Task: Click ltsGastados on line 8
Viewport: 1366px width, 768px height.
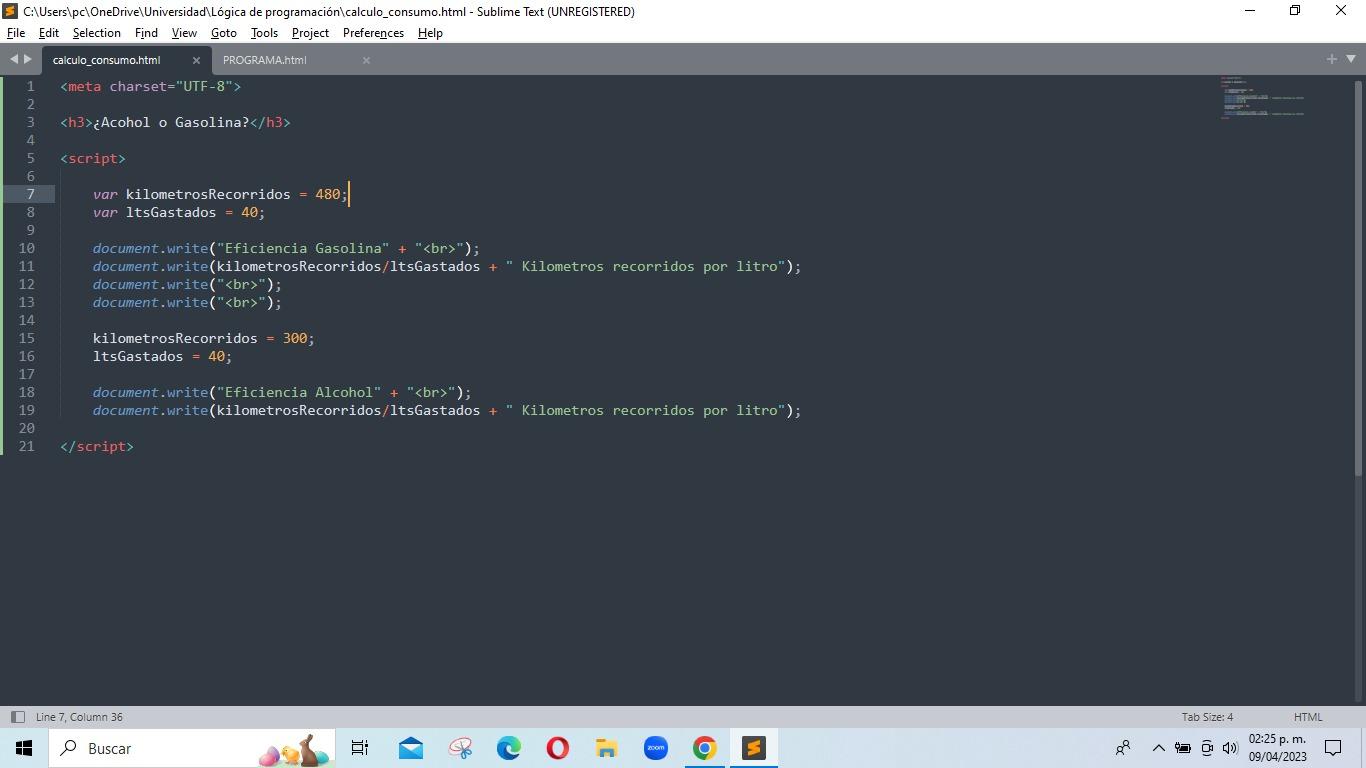Action: 171,212
